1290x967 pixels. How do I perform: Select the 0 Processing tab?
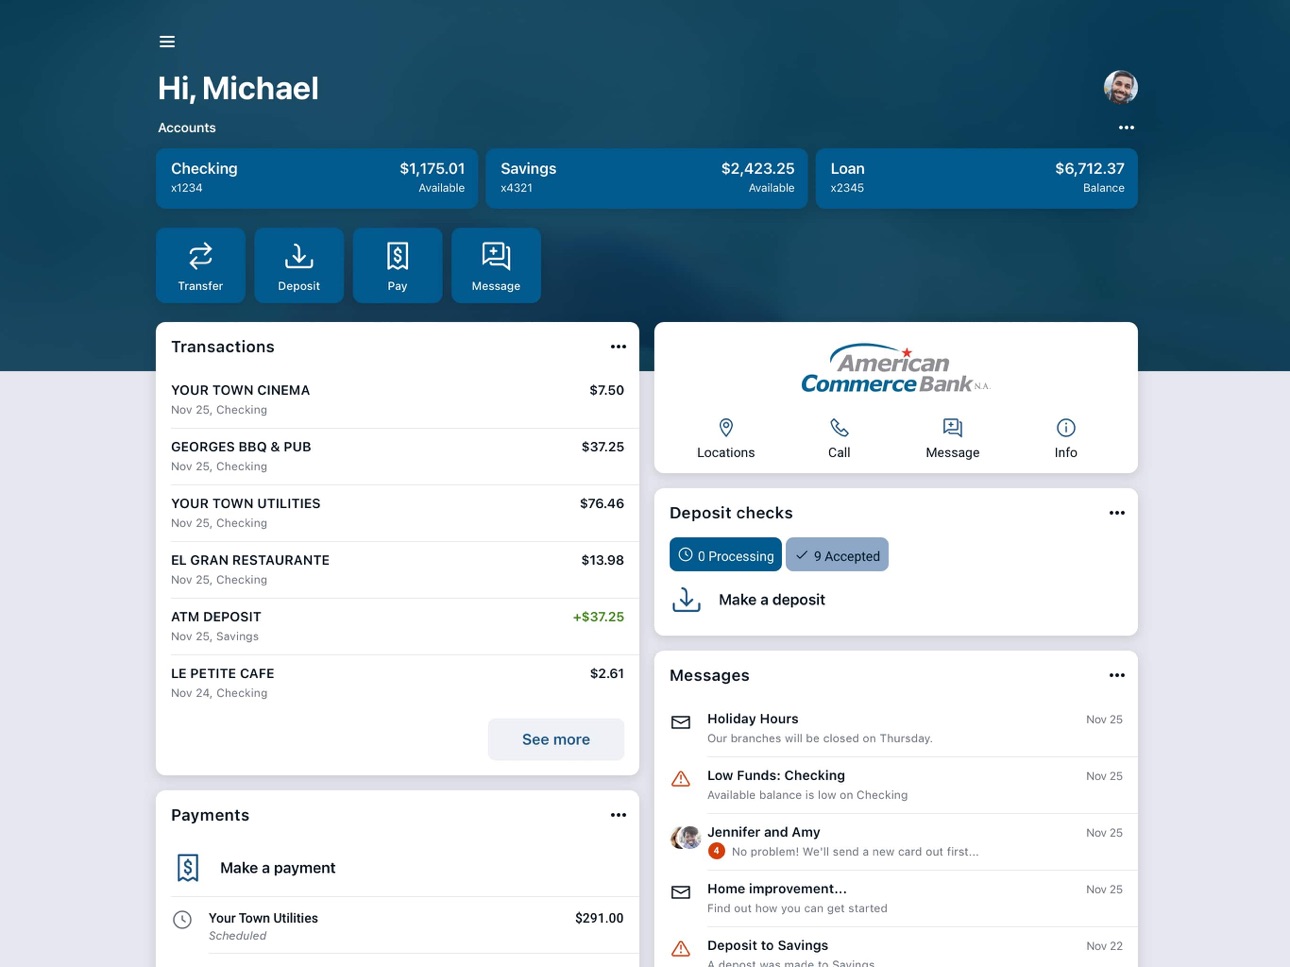pyautogui.click(x=726, y=555)
